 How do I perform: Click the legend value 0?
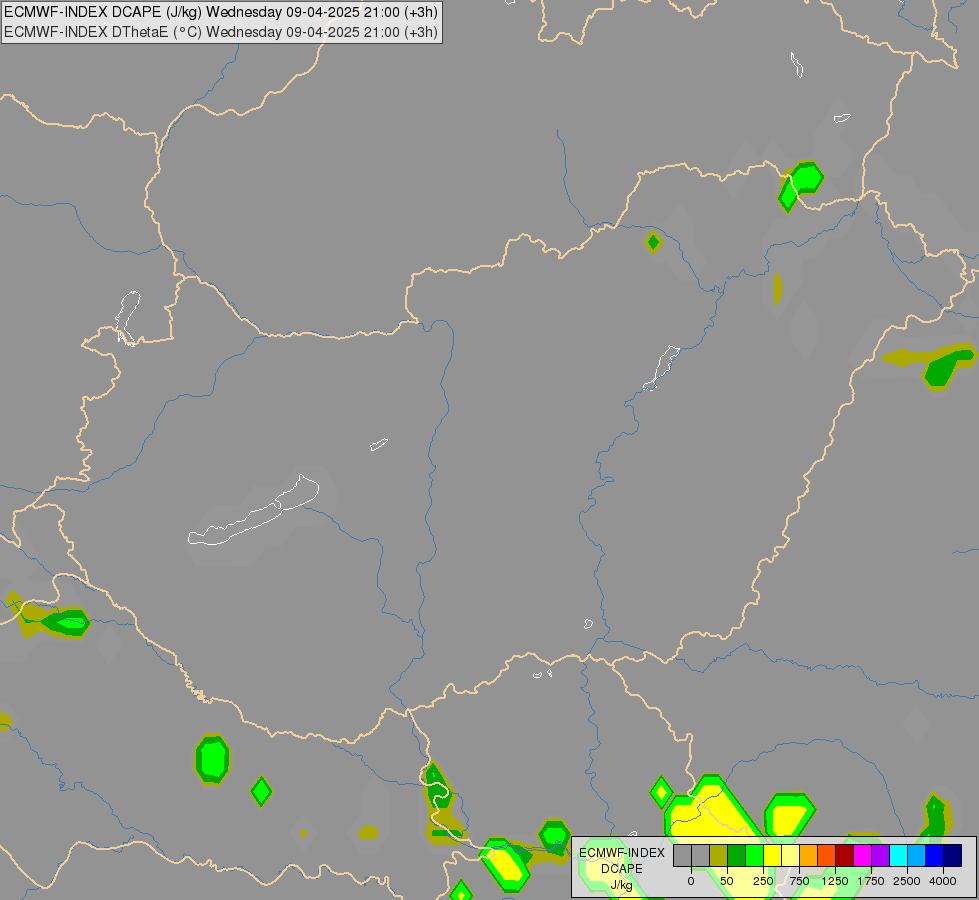pos(691,881)
